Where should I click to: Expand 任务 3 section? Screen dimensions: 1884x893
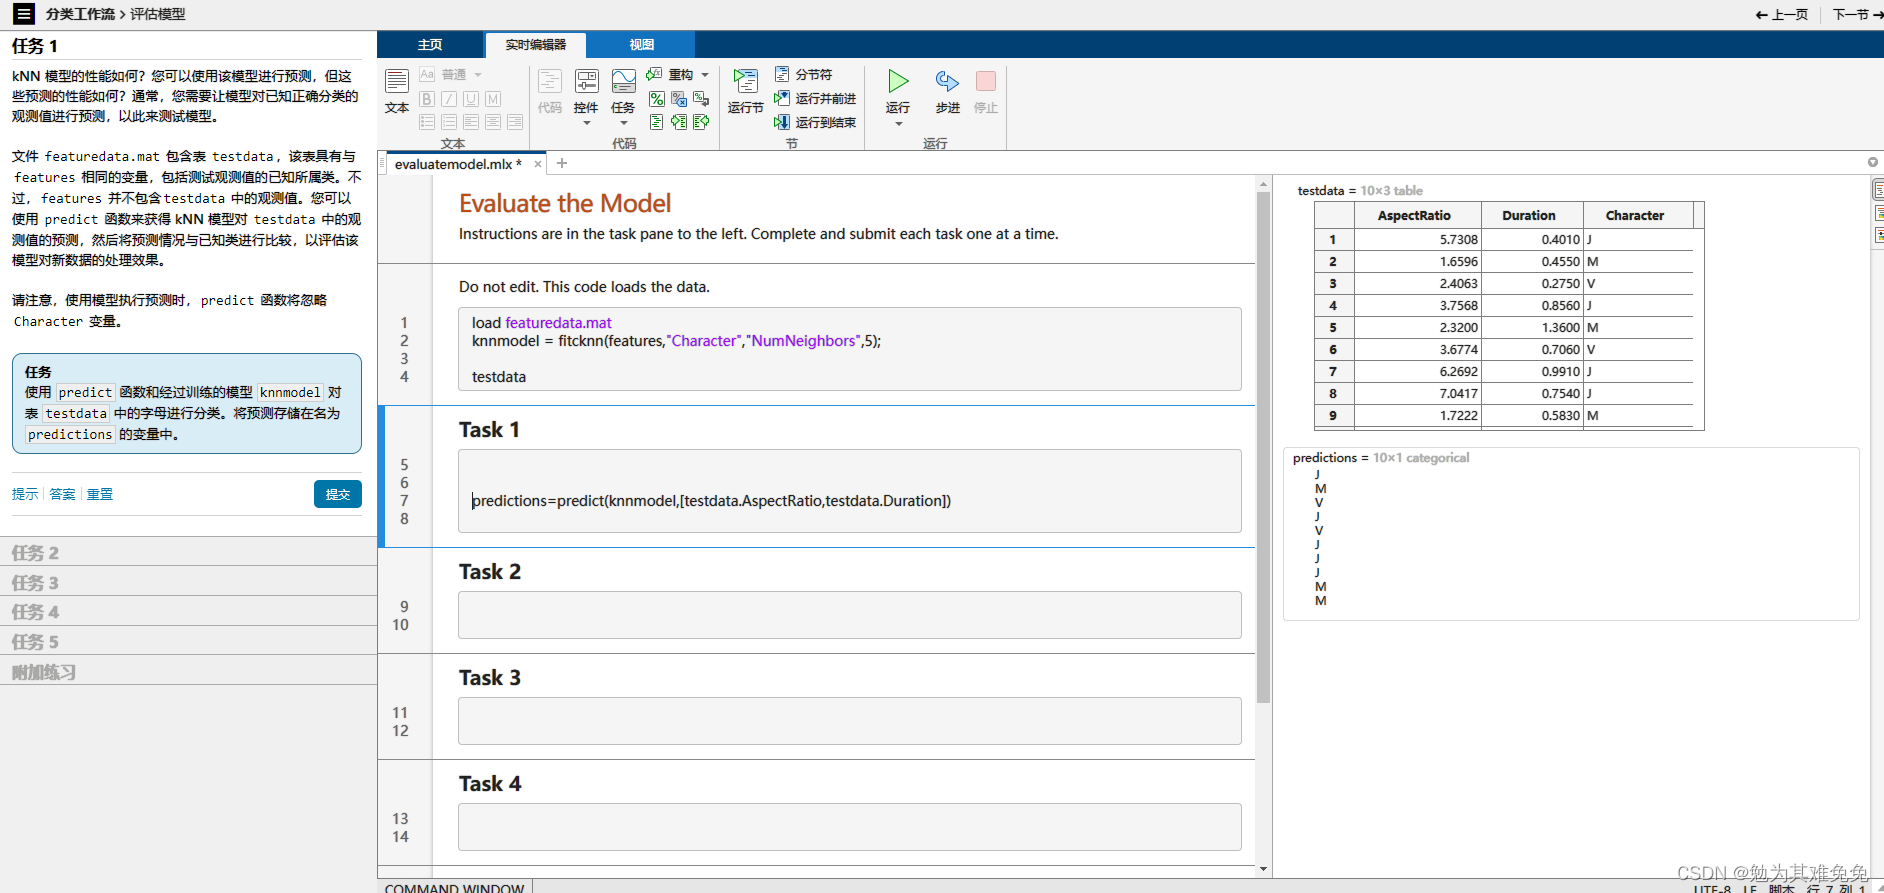click(x=188, y=582)
